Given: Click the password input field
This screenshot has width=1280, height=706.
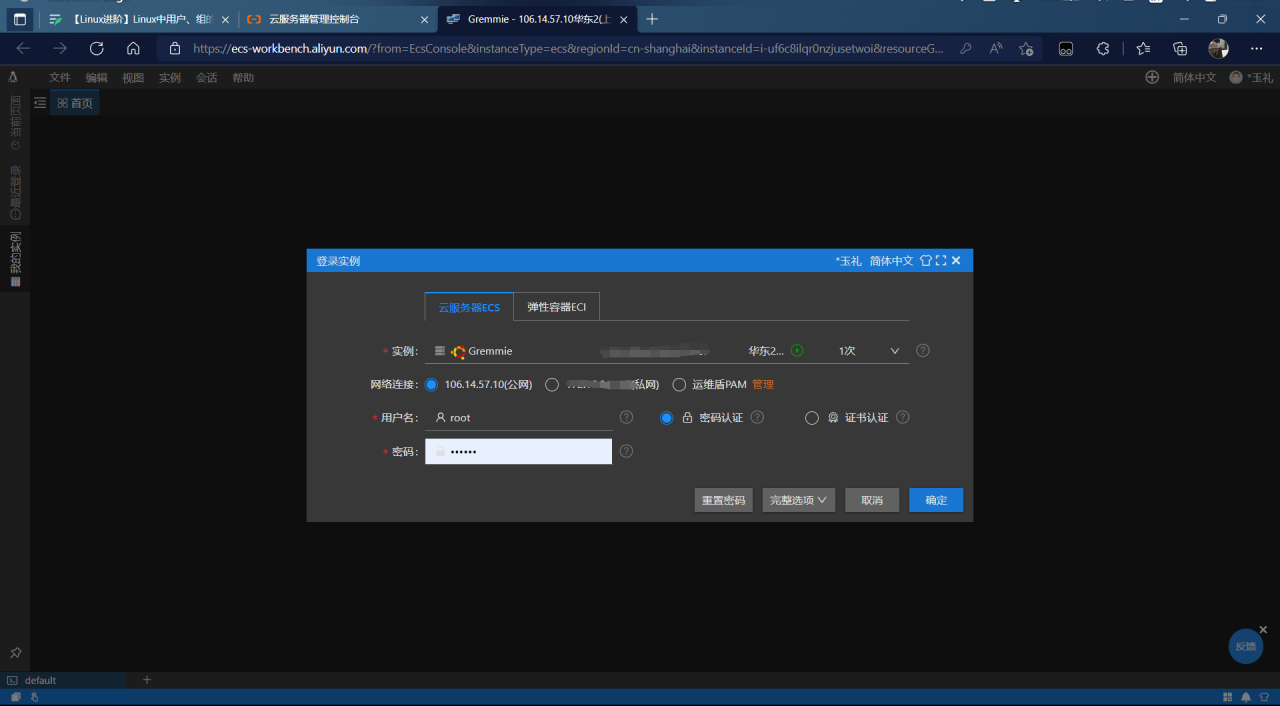Looking at the screenshot, I should point(518,451).
